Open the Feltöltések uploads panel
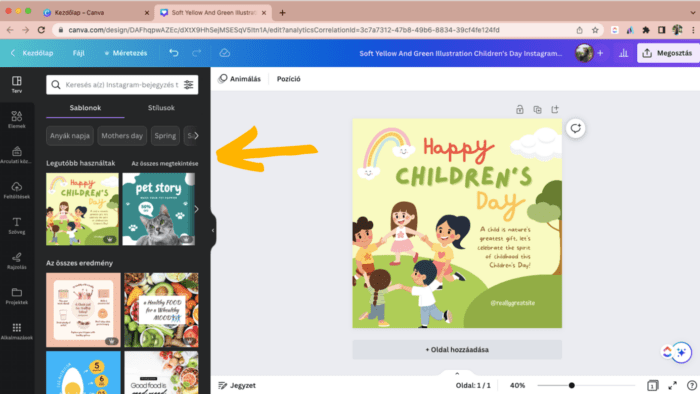 [17, 190]
